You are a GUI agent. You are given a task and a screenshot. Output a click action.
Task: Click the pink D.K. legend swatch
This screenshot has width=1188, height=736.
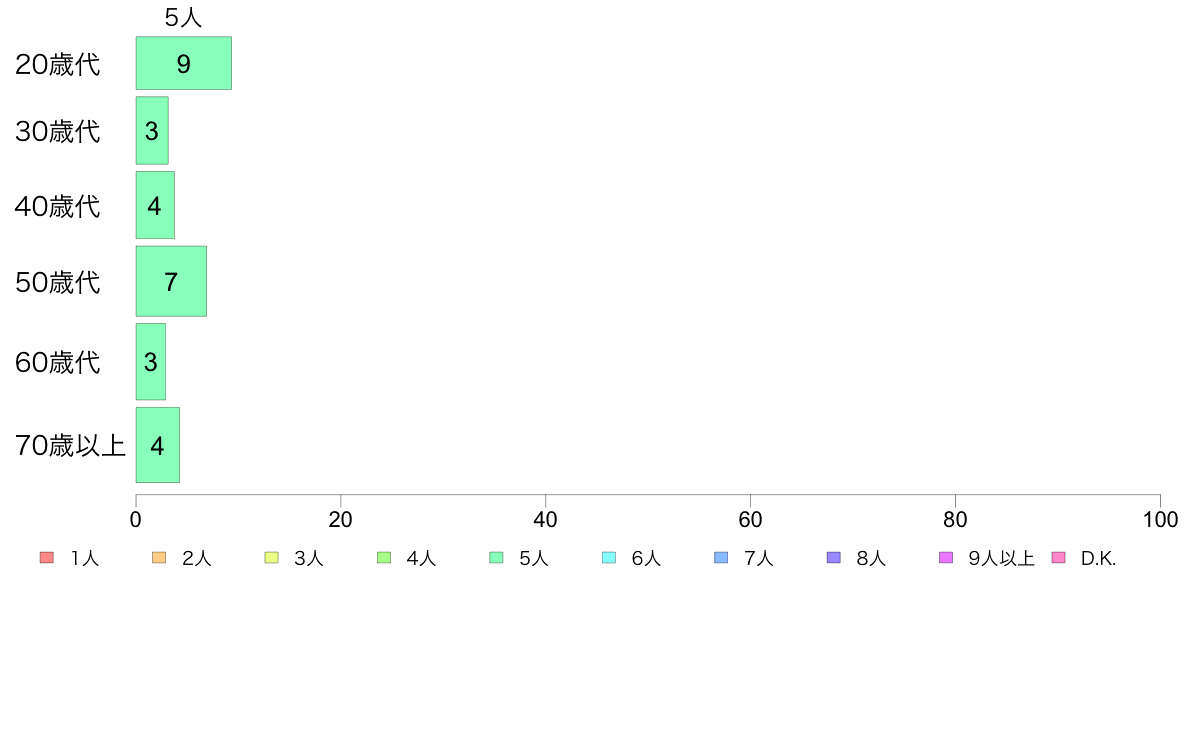[x=1058, y=558]
